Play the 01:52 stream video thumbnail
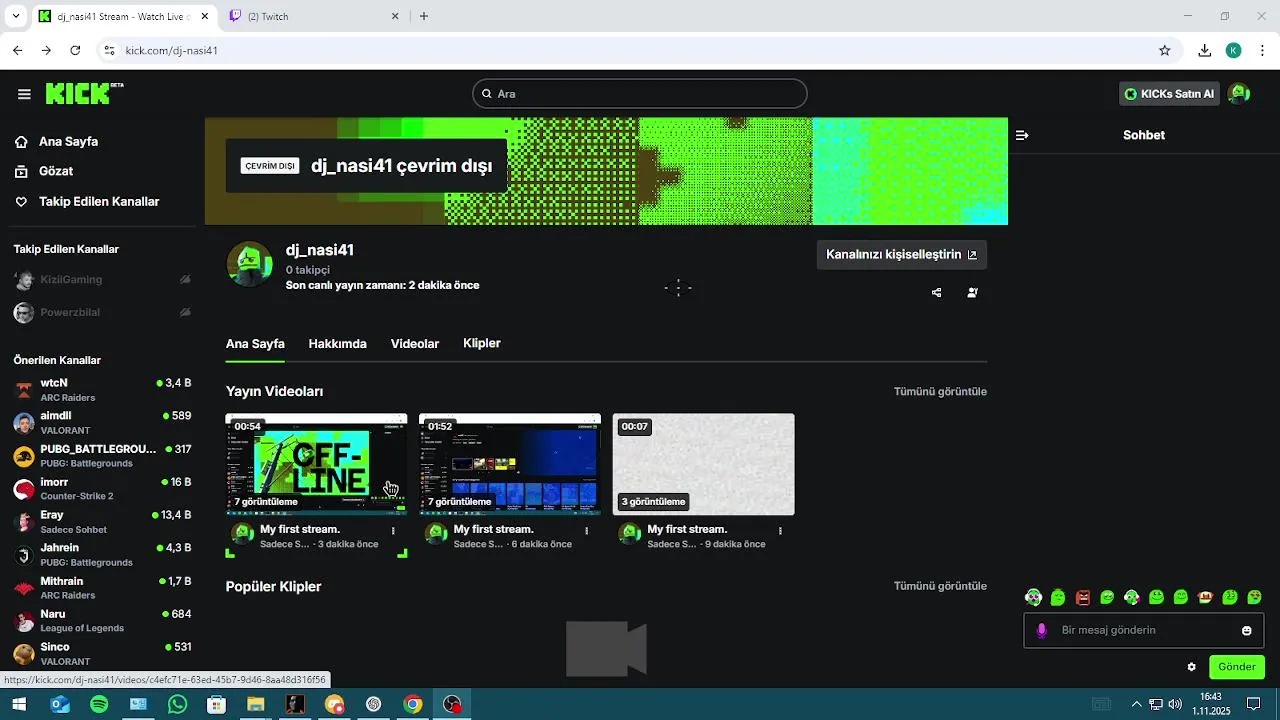Image resolution: width=1280 pixels, height=720 pixels. (x=510, y=464)
